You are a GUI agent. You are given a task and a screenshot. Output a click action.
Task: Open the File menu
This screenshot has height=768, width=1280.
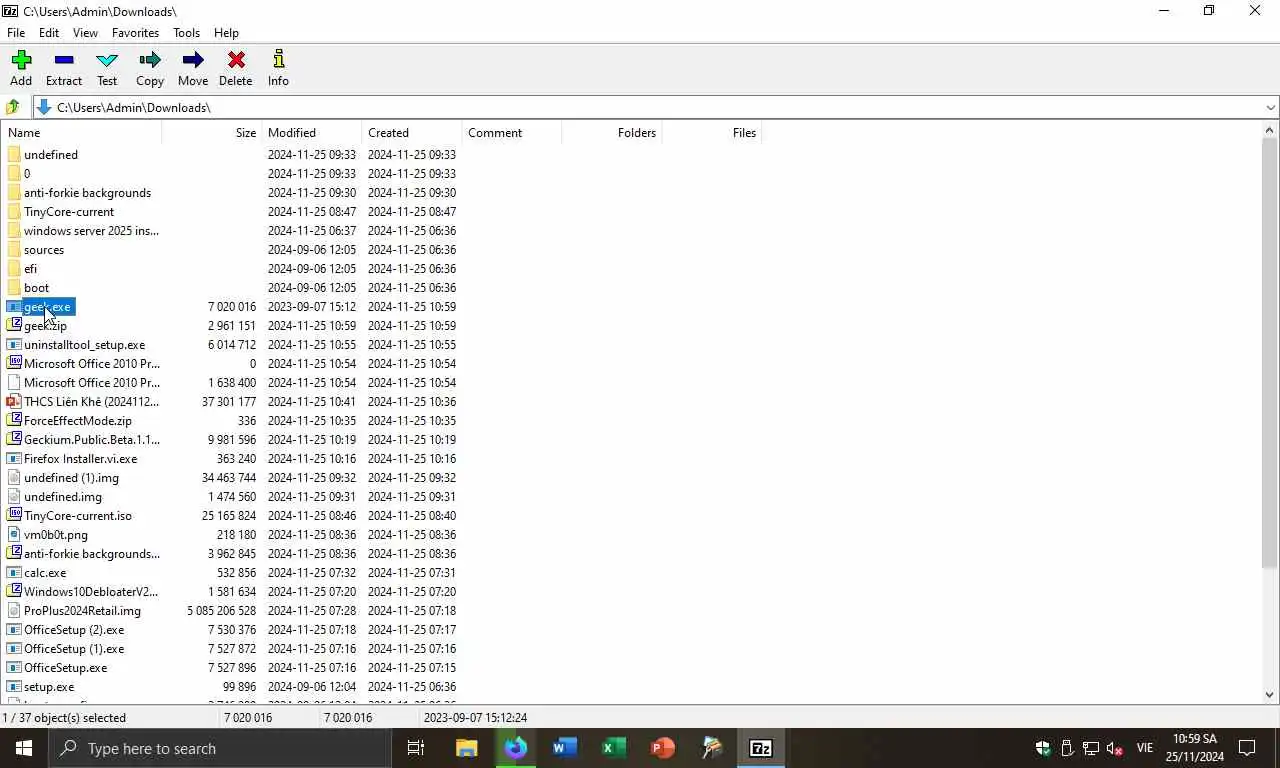coord(16,33)
